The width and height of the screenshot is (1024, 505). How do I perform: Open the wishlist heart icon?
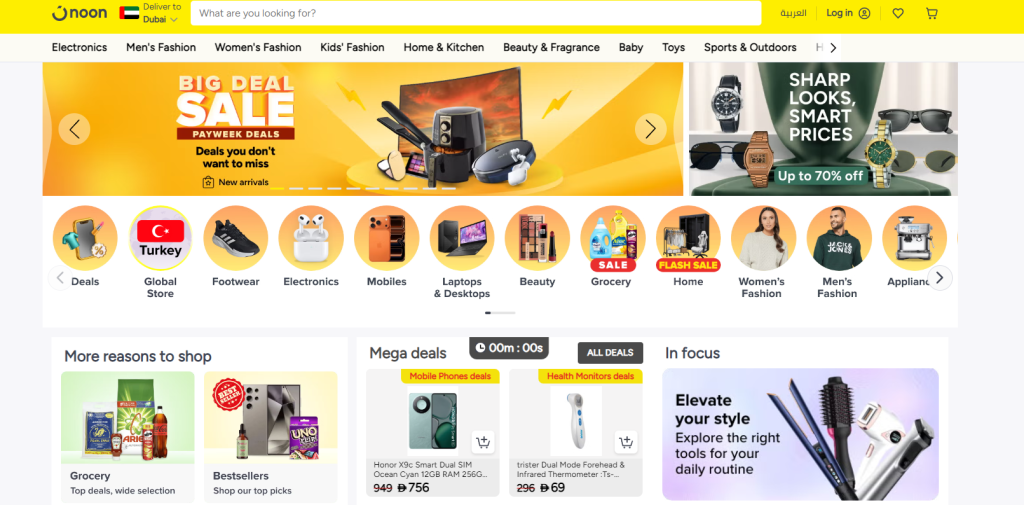click(x=898, y=13)
